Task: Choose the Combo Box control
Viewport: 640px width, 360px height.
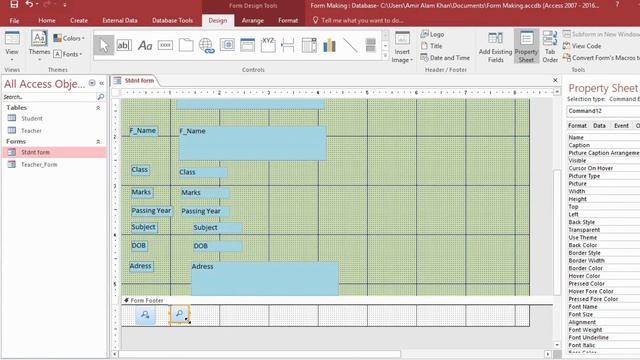Action: (x=309, y=45)
